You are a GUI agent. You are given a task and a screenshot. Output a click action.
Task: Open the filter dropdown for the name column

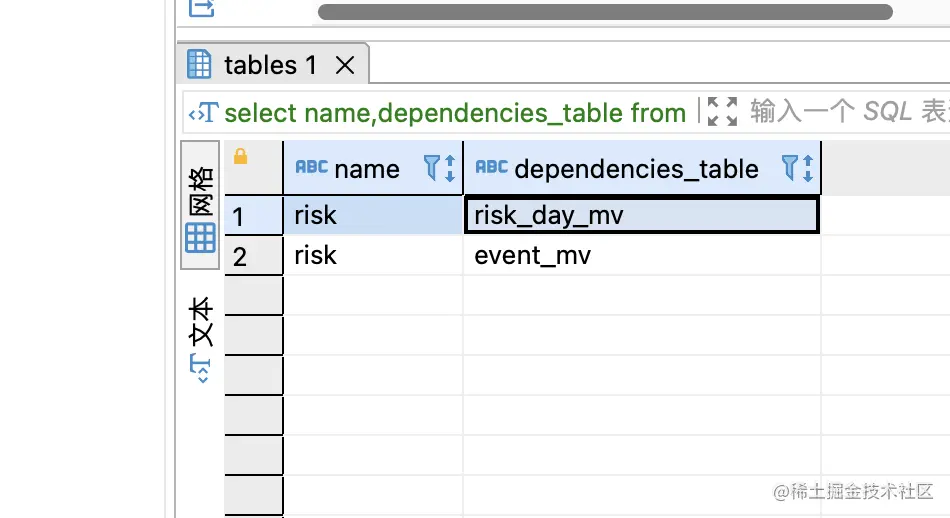(433, 168)
